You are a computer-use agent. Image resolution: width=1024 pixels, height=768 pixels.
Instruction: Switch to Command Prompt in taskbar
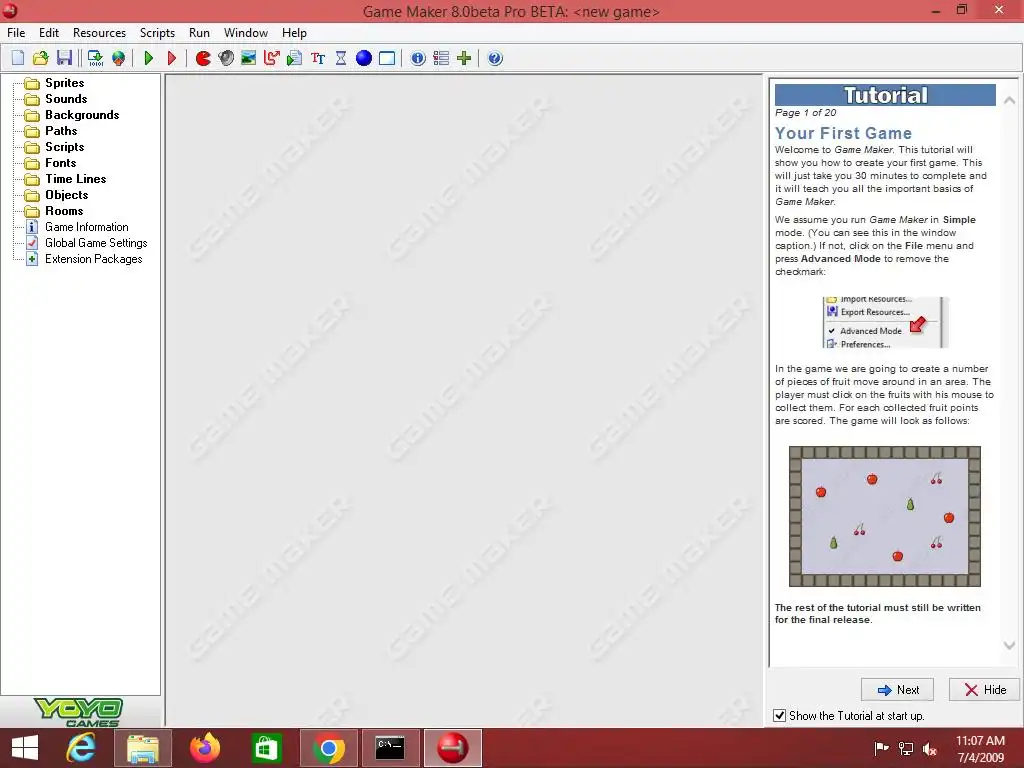point(391,748)
